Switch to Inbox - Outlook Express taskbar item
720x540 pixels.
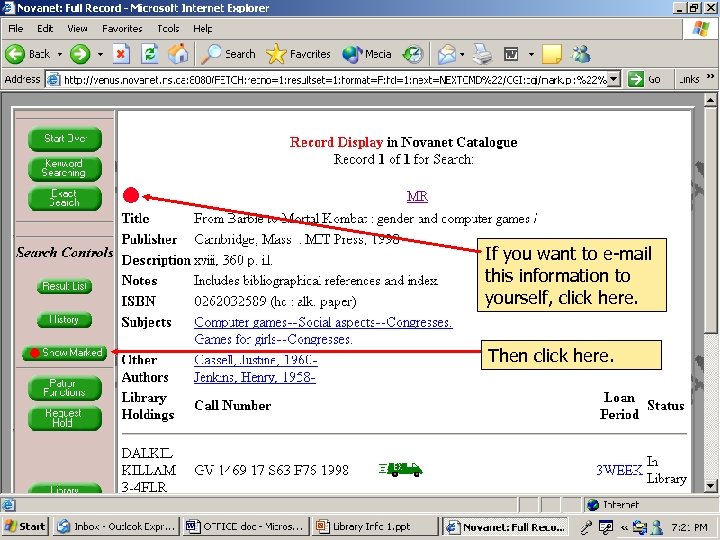[x=117, y=526]
